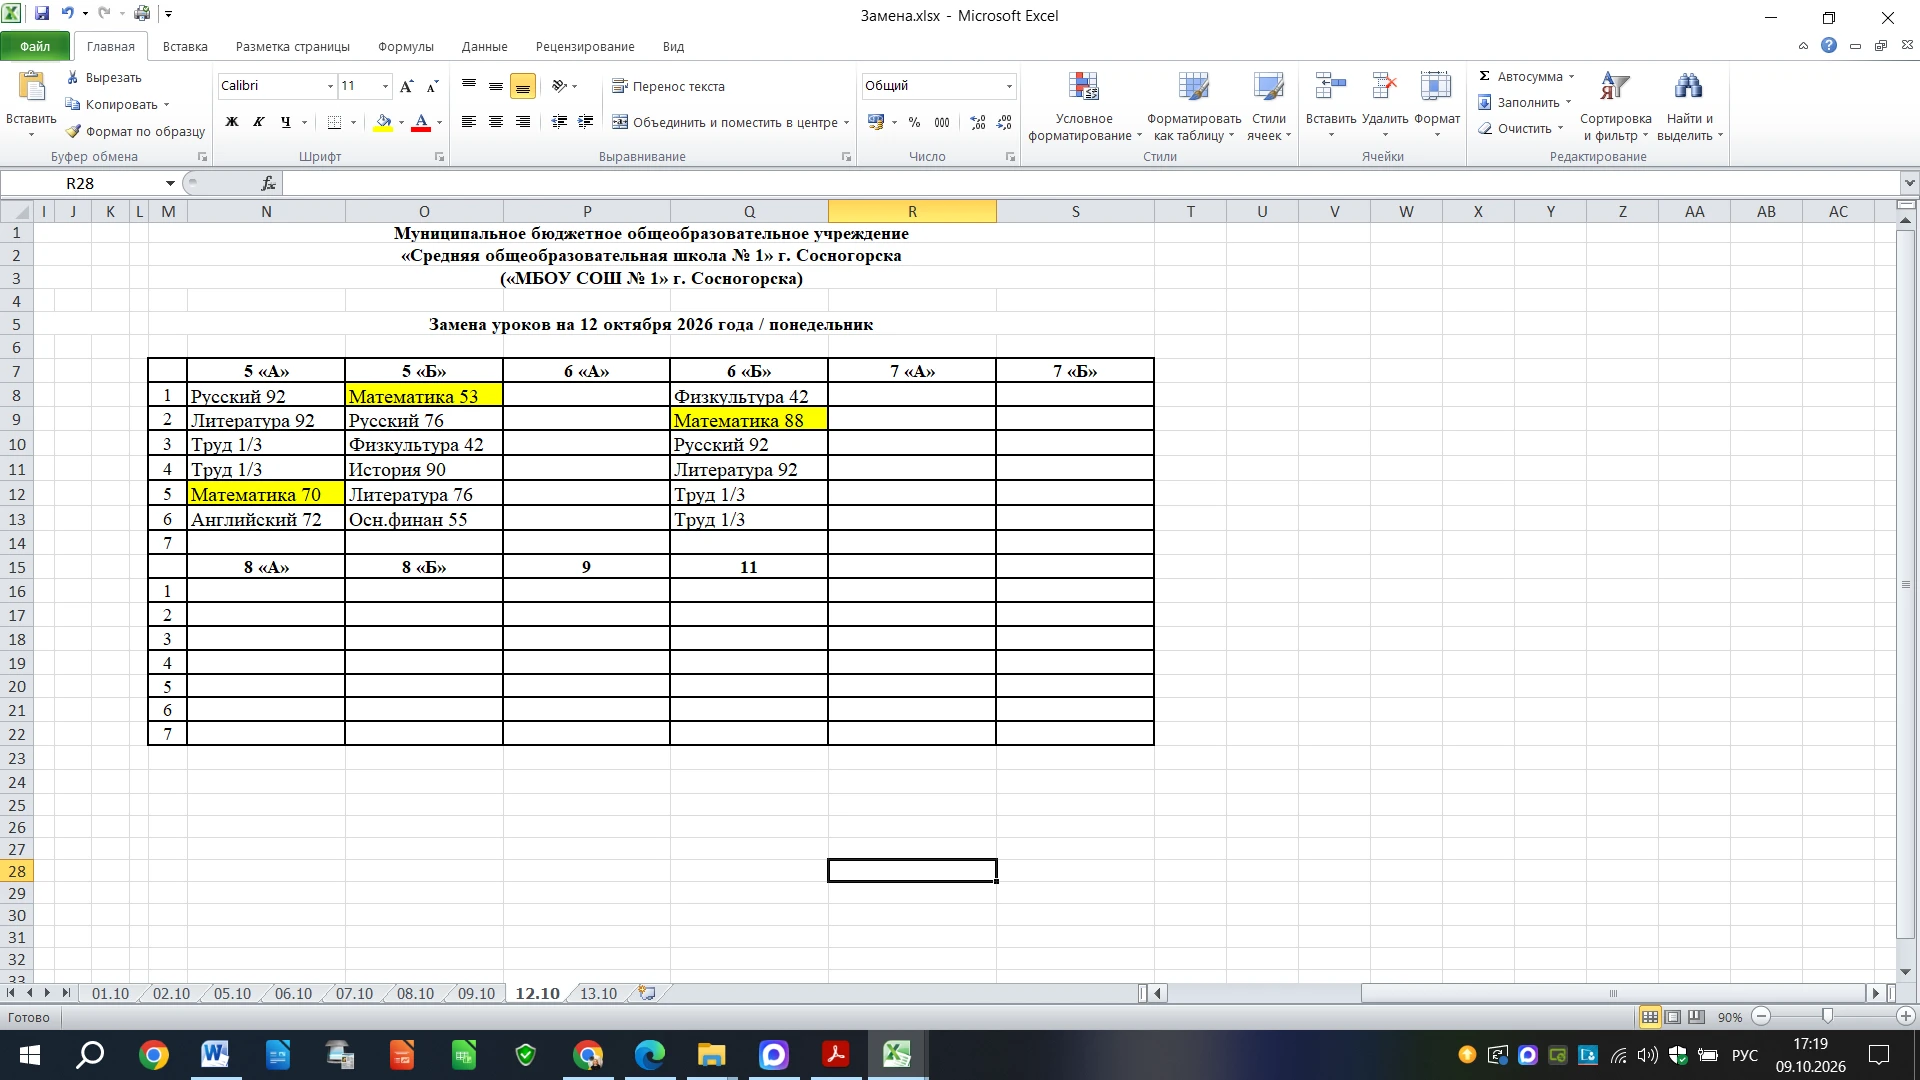1920x1080 pixels.
Task: Click Format Painter (Формат по образцу)
Action: (135, 131)
